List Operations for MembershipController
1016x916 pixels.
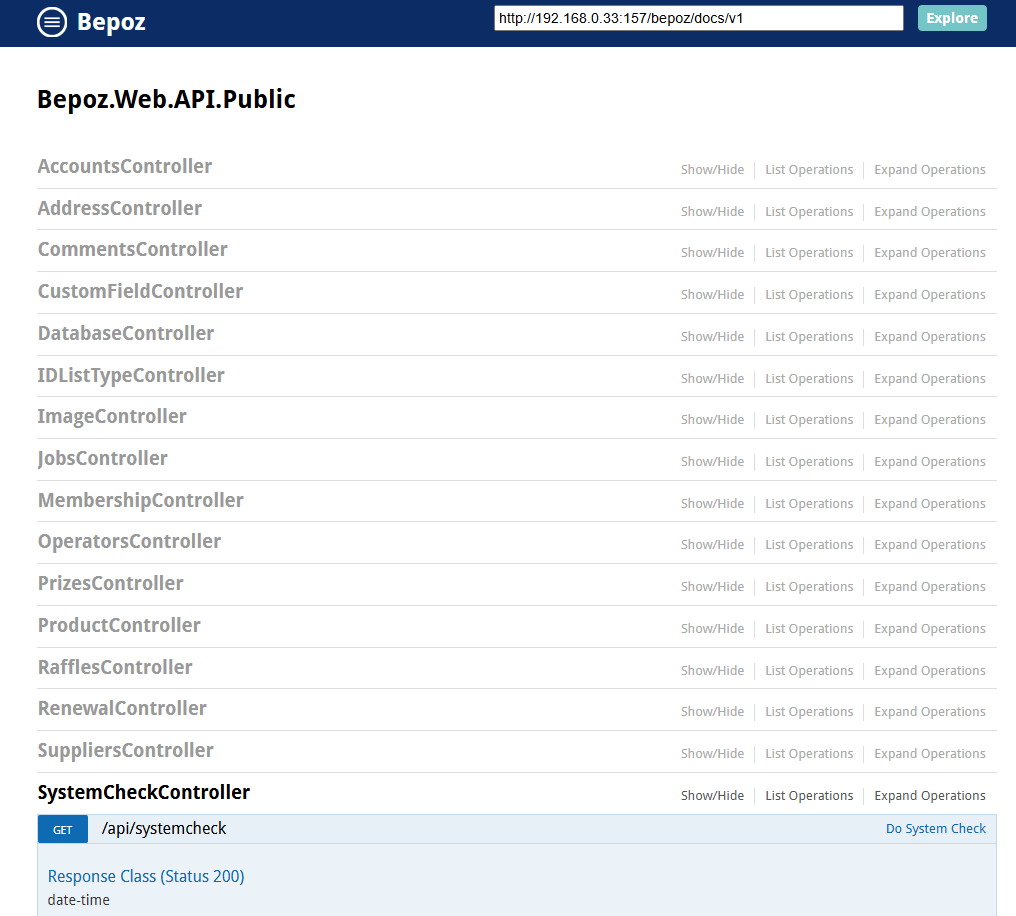[x=809, y=504]
